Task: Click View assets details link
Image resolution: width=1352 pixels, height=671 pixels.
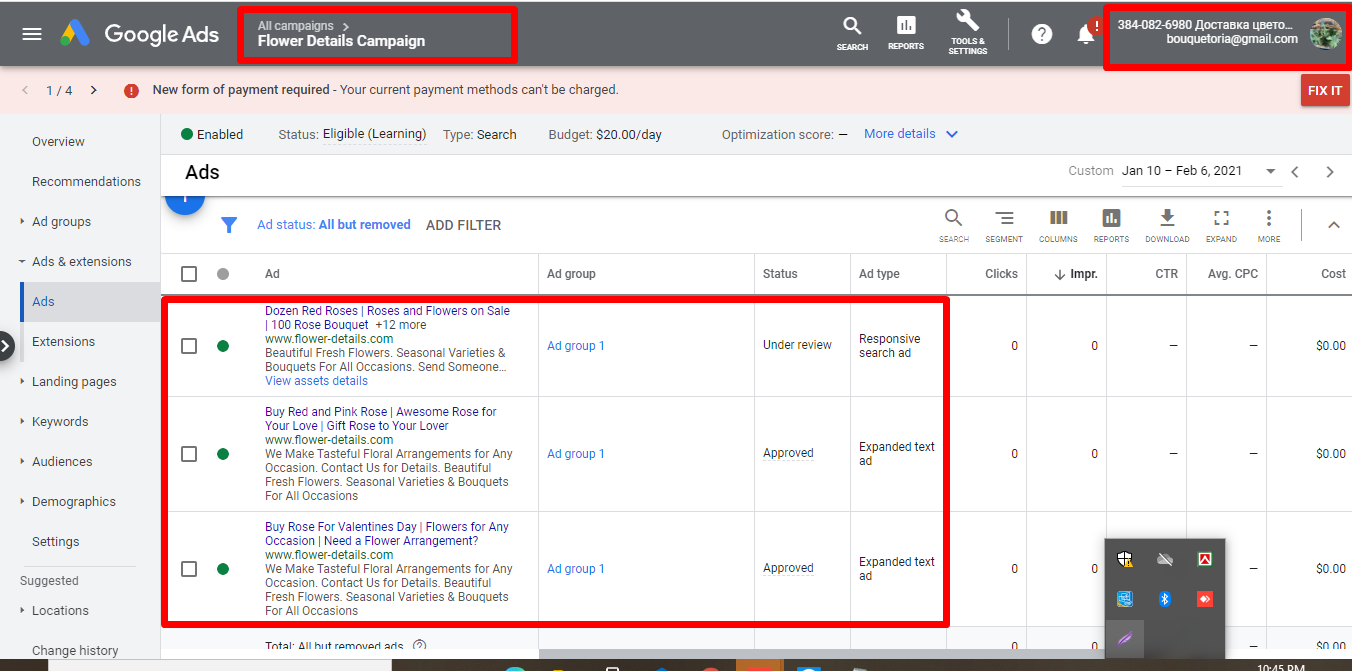Action: (316, 381)
